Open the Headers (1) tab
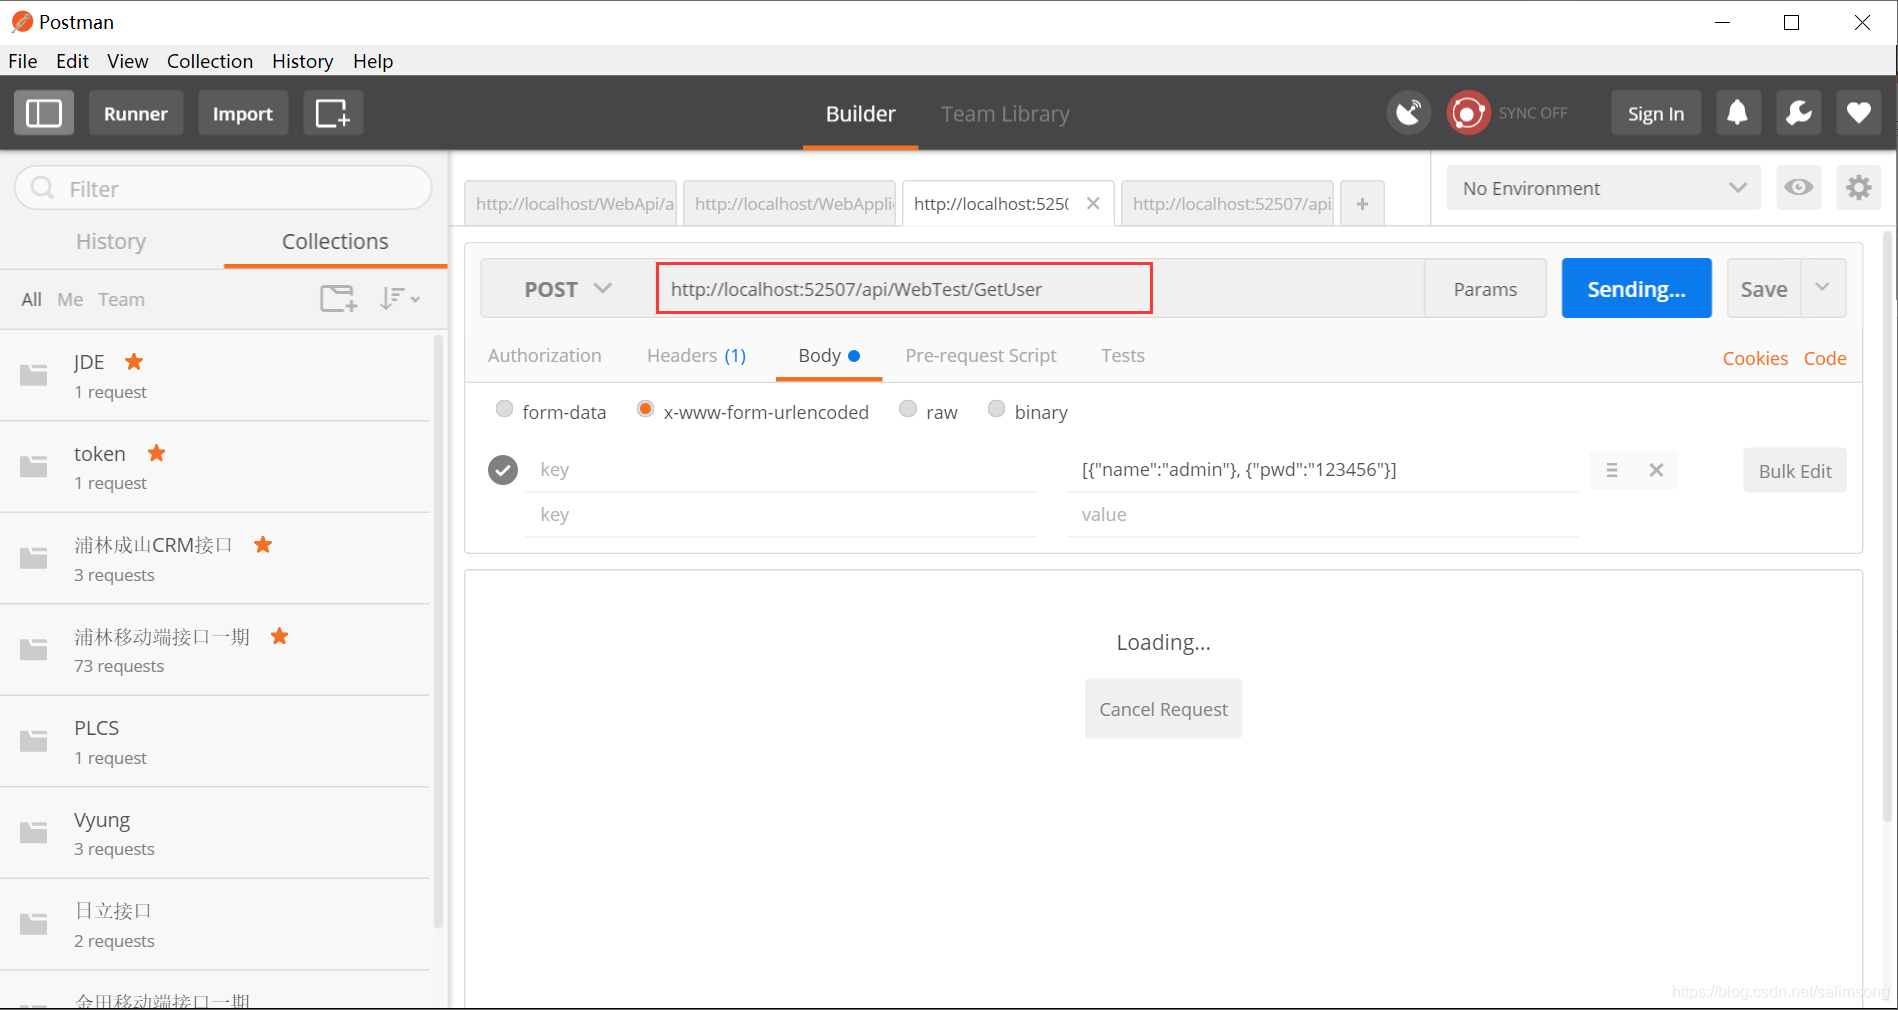 697,356
